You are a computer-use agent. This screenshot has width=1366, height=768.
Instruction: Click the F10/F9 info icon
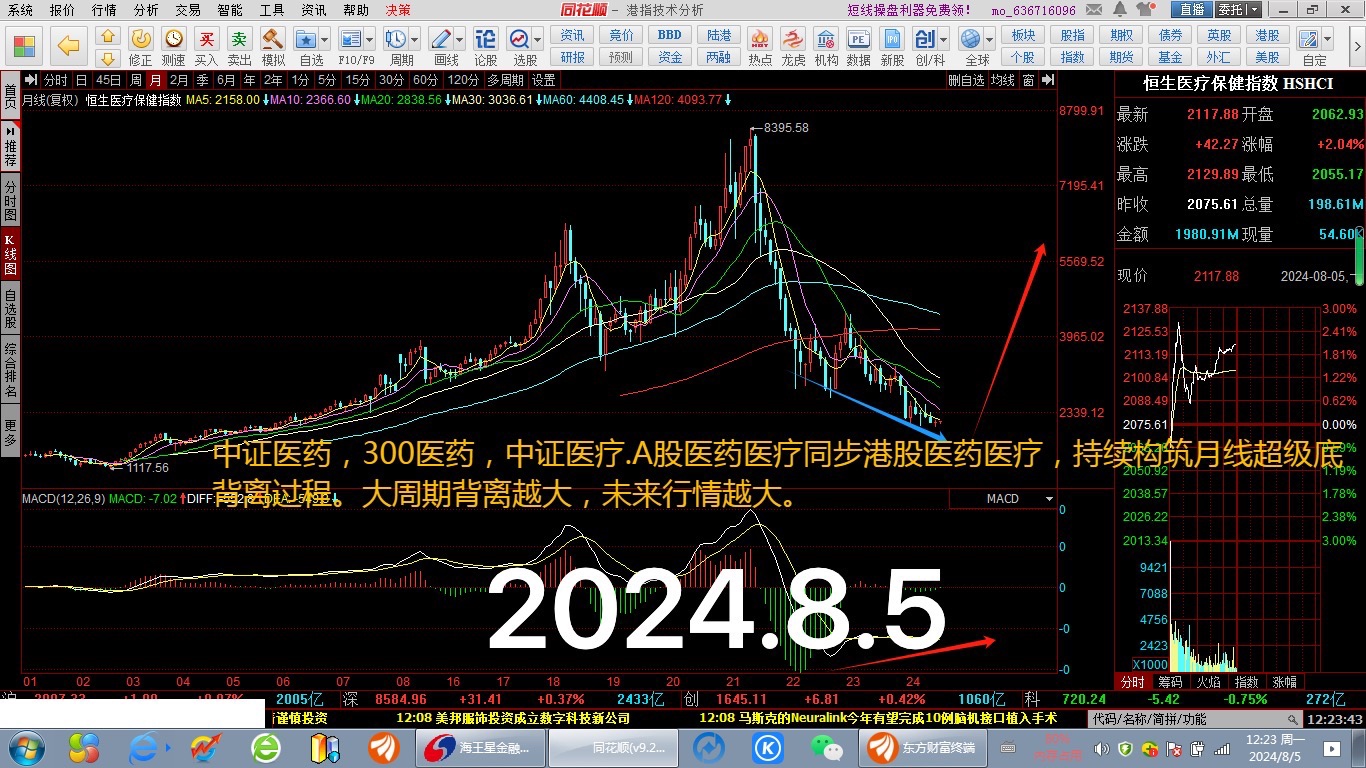pos(350,38)
